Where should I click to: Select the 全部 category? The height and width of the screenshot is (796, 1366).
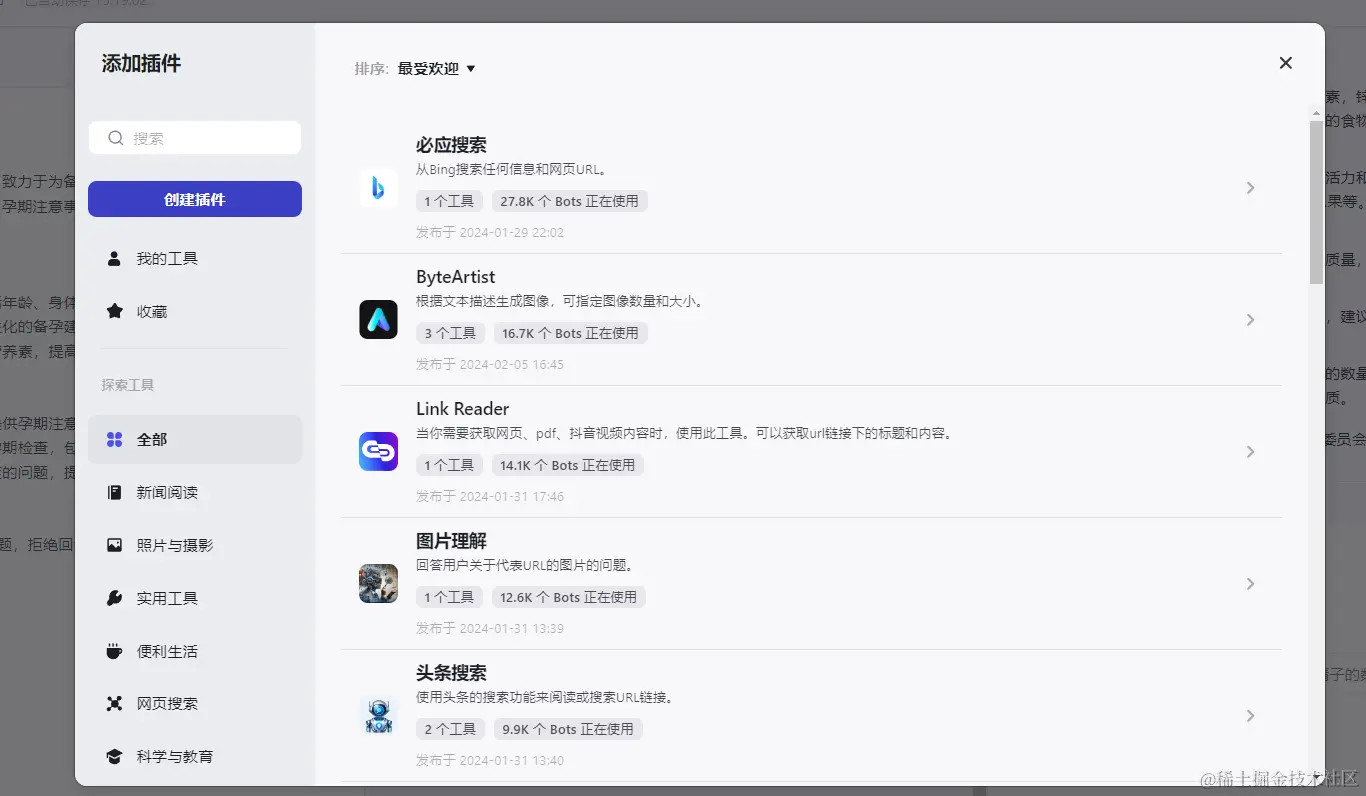195,439
